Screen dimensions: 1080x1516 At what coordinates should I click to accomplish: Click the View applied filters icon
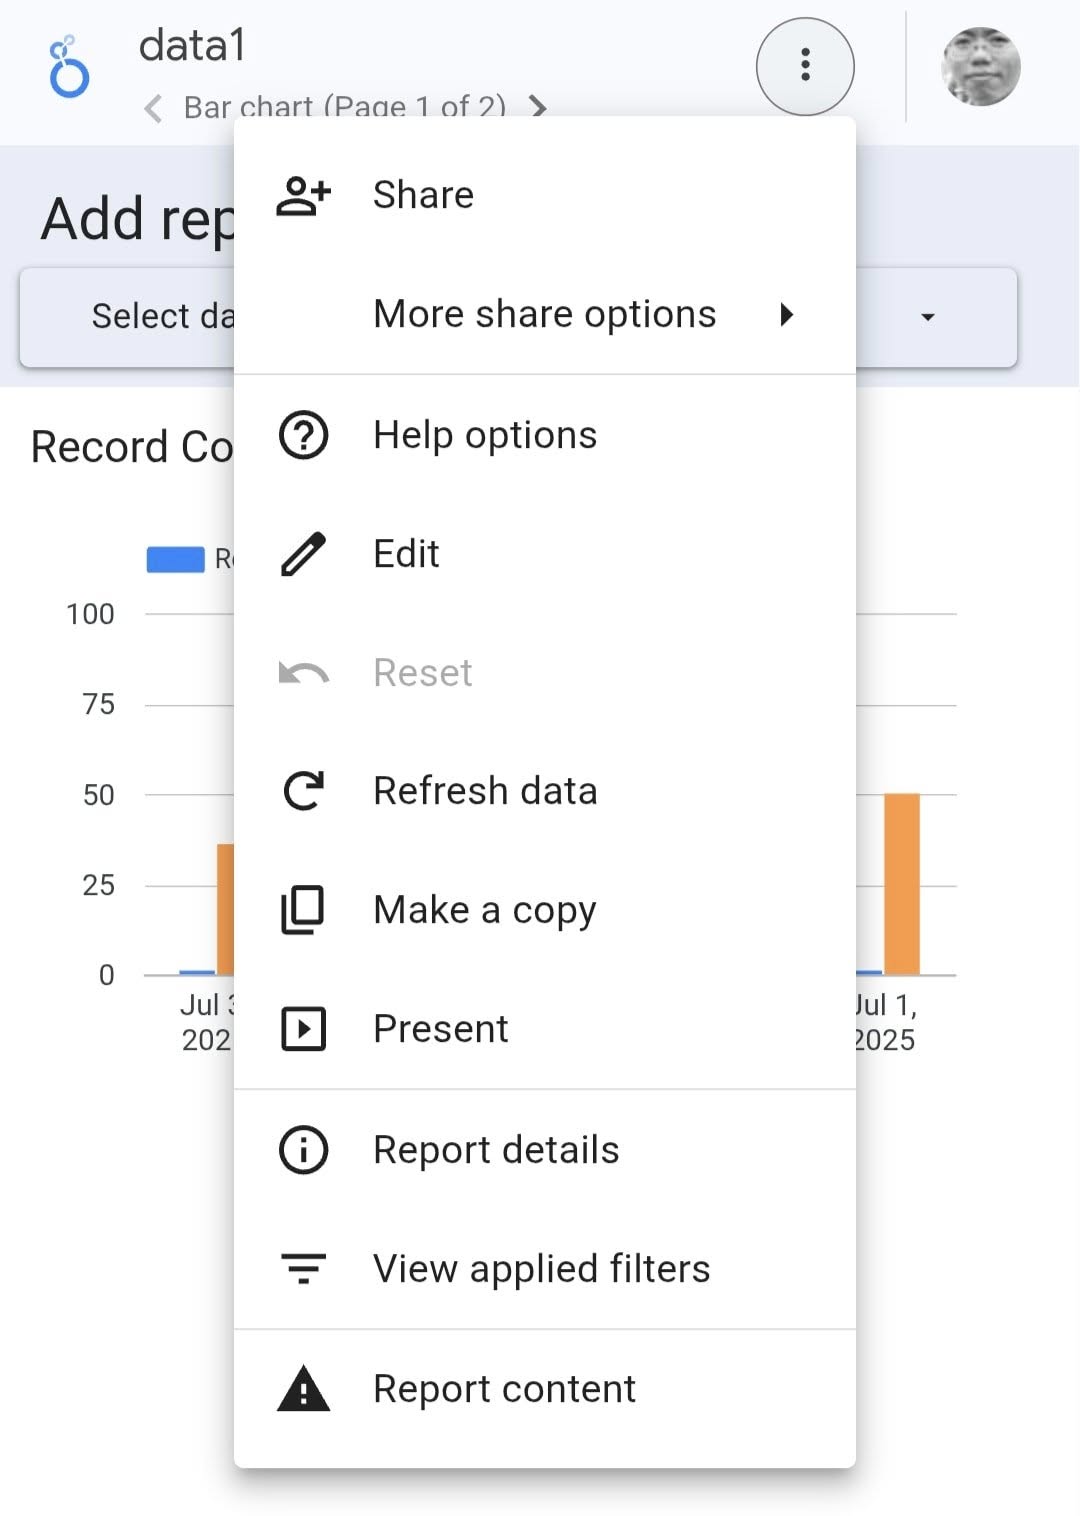[x=303, y=1269]
